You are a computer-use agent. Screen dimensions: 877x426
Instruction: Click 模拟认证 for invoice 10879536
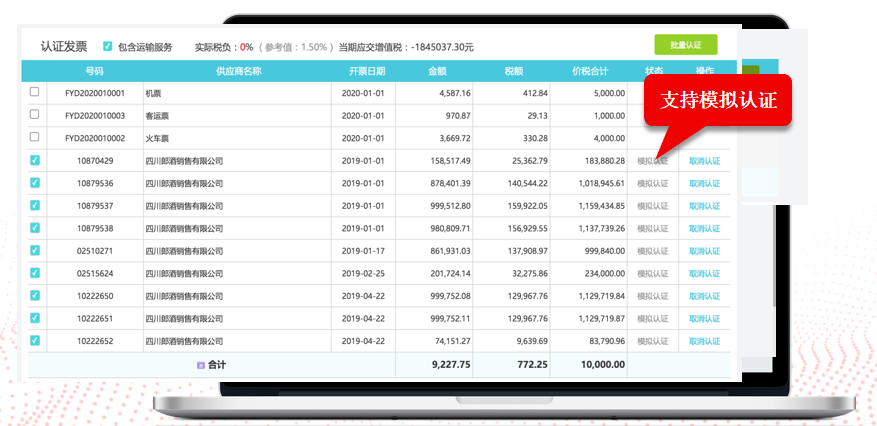(652, 183)
